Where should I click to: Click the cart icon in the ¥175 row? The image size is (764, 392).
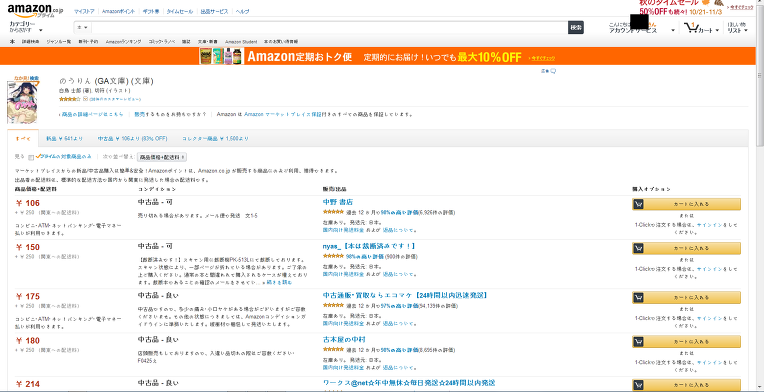(x=638, y=297)
